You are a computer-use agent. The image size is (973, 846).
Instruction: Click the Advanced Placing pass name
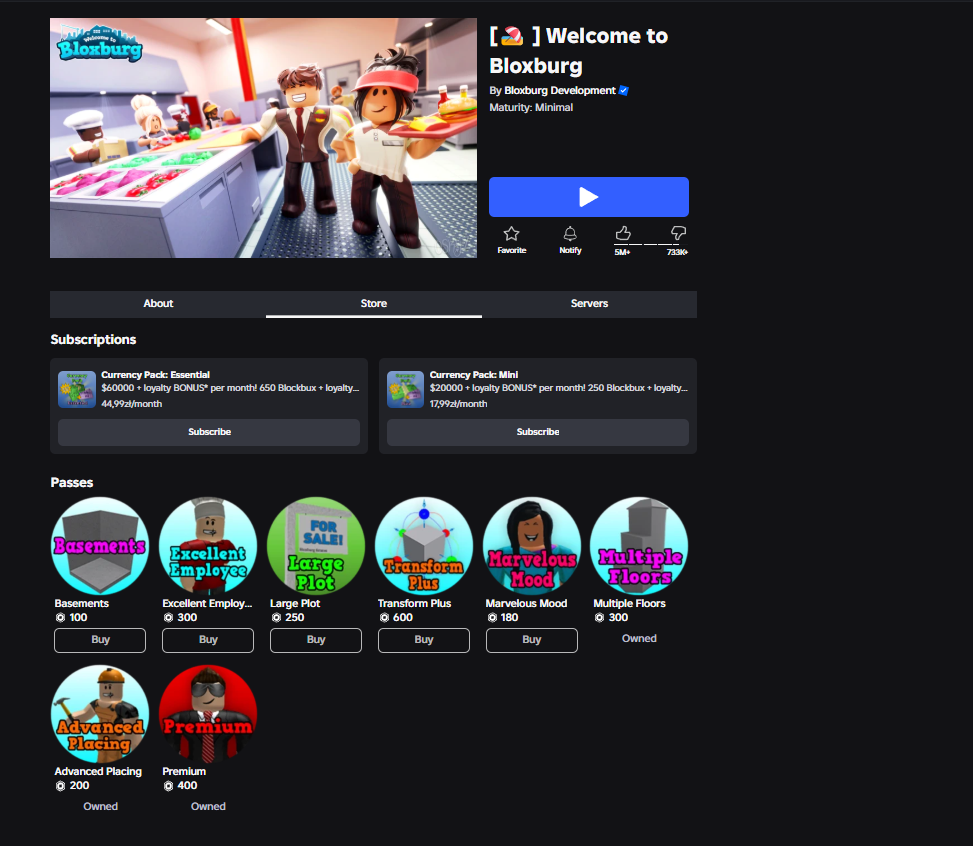[x=98, y=772]
